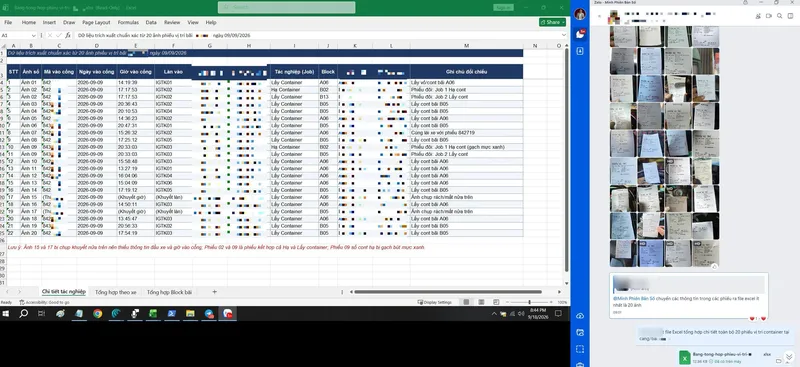Select the Zalo message text mentioning @Minh Phiên Bản Số
Viewport: 800px width, 367px height.
pos(686,301)
